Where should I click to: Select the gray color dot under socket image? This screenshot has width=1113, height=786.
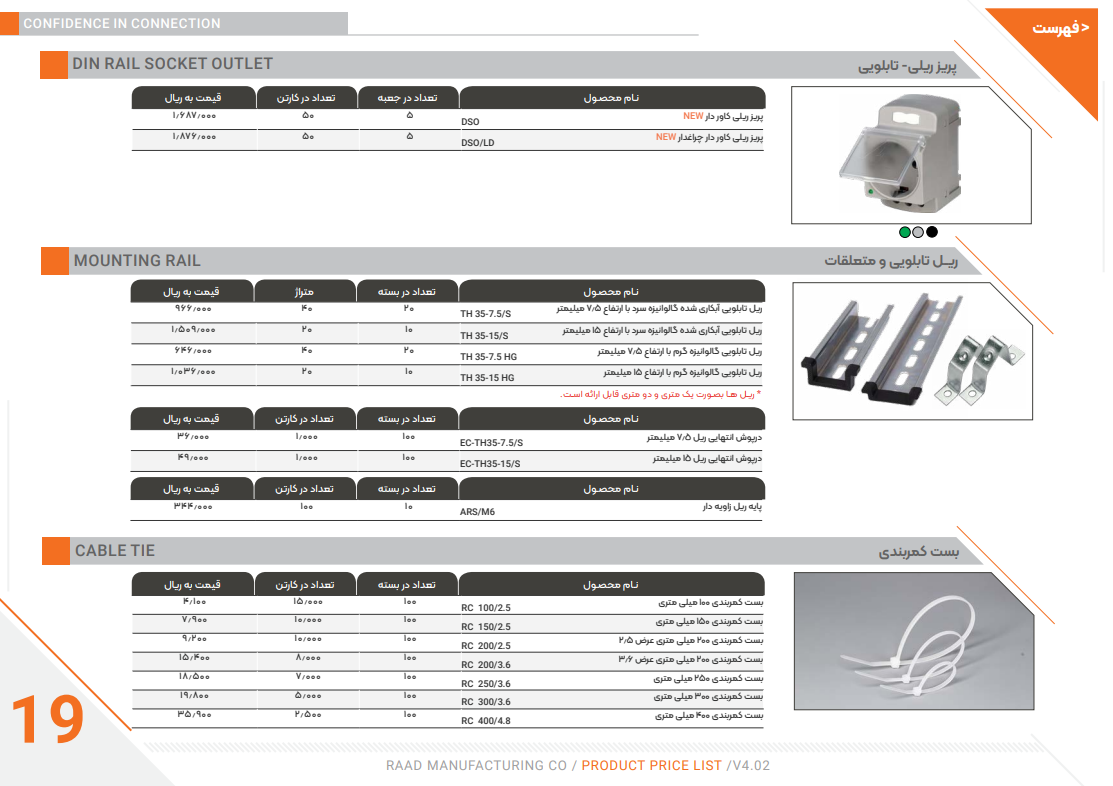(x=918, y=232)
